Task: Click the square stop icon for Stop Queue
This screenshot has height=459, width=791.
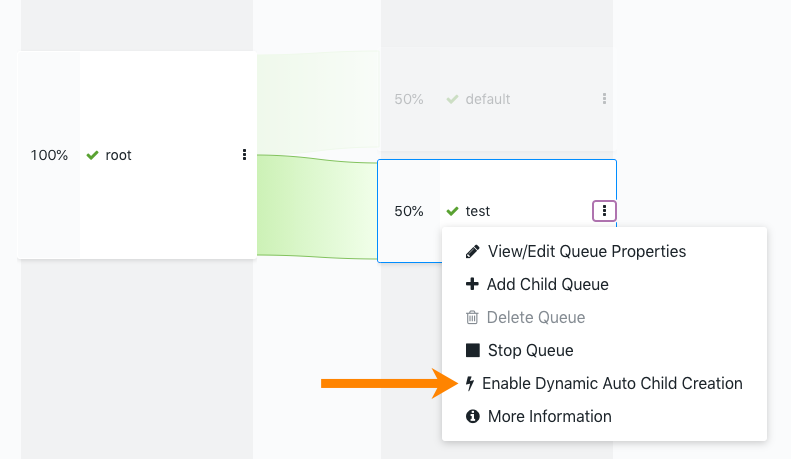Action: coord(473,350)
